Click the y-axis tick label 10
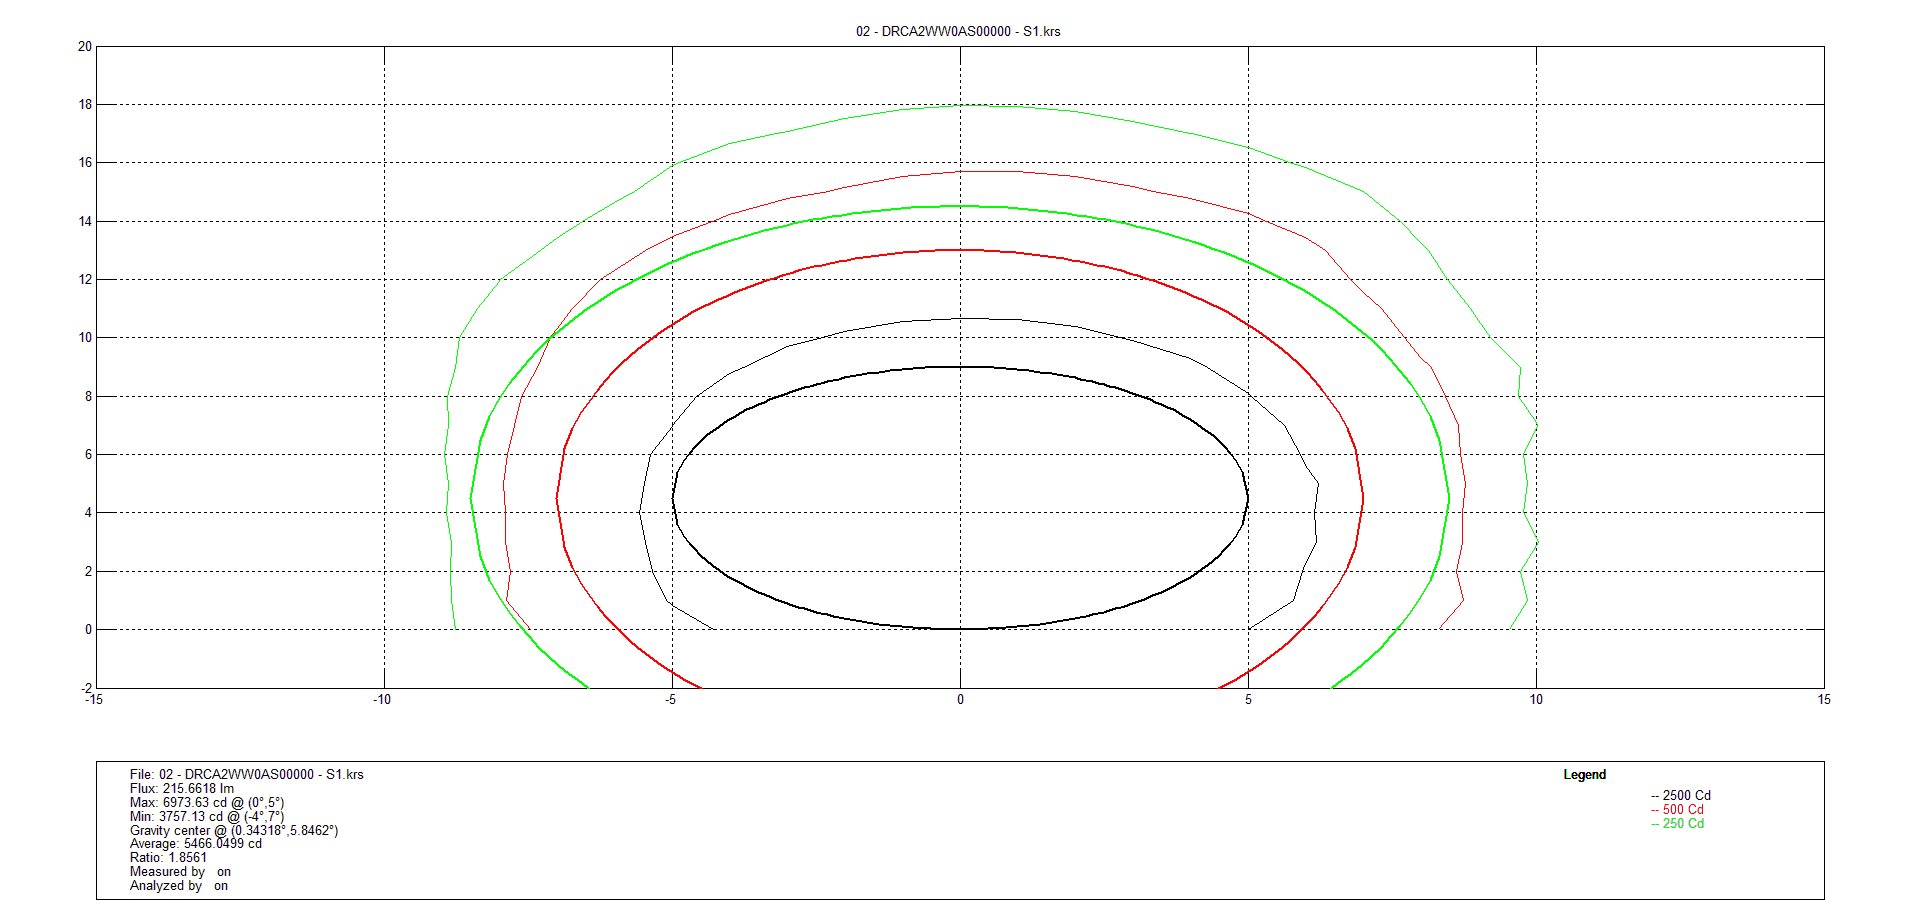The width and height of the screenshot is (1920, 917). [85, 338]
